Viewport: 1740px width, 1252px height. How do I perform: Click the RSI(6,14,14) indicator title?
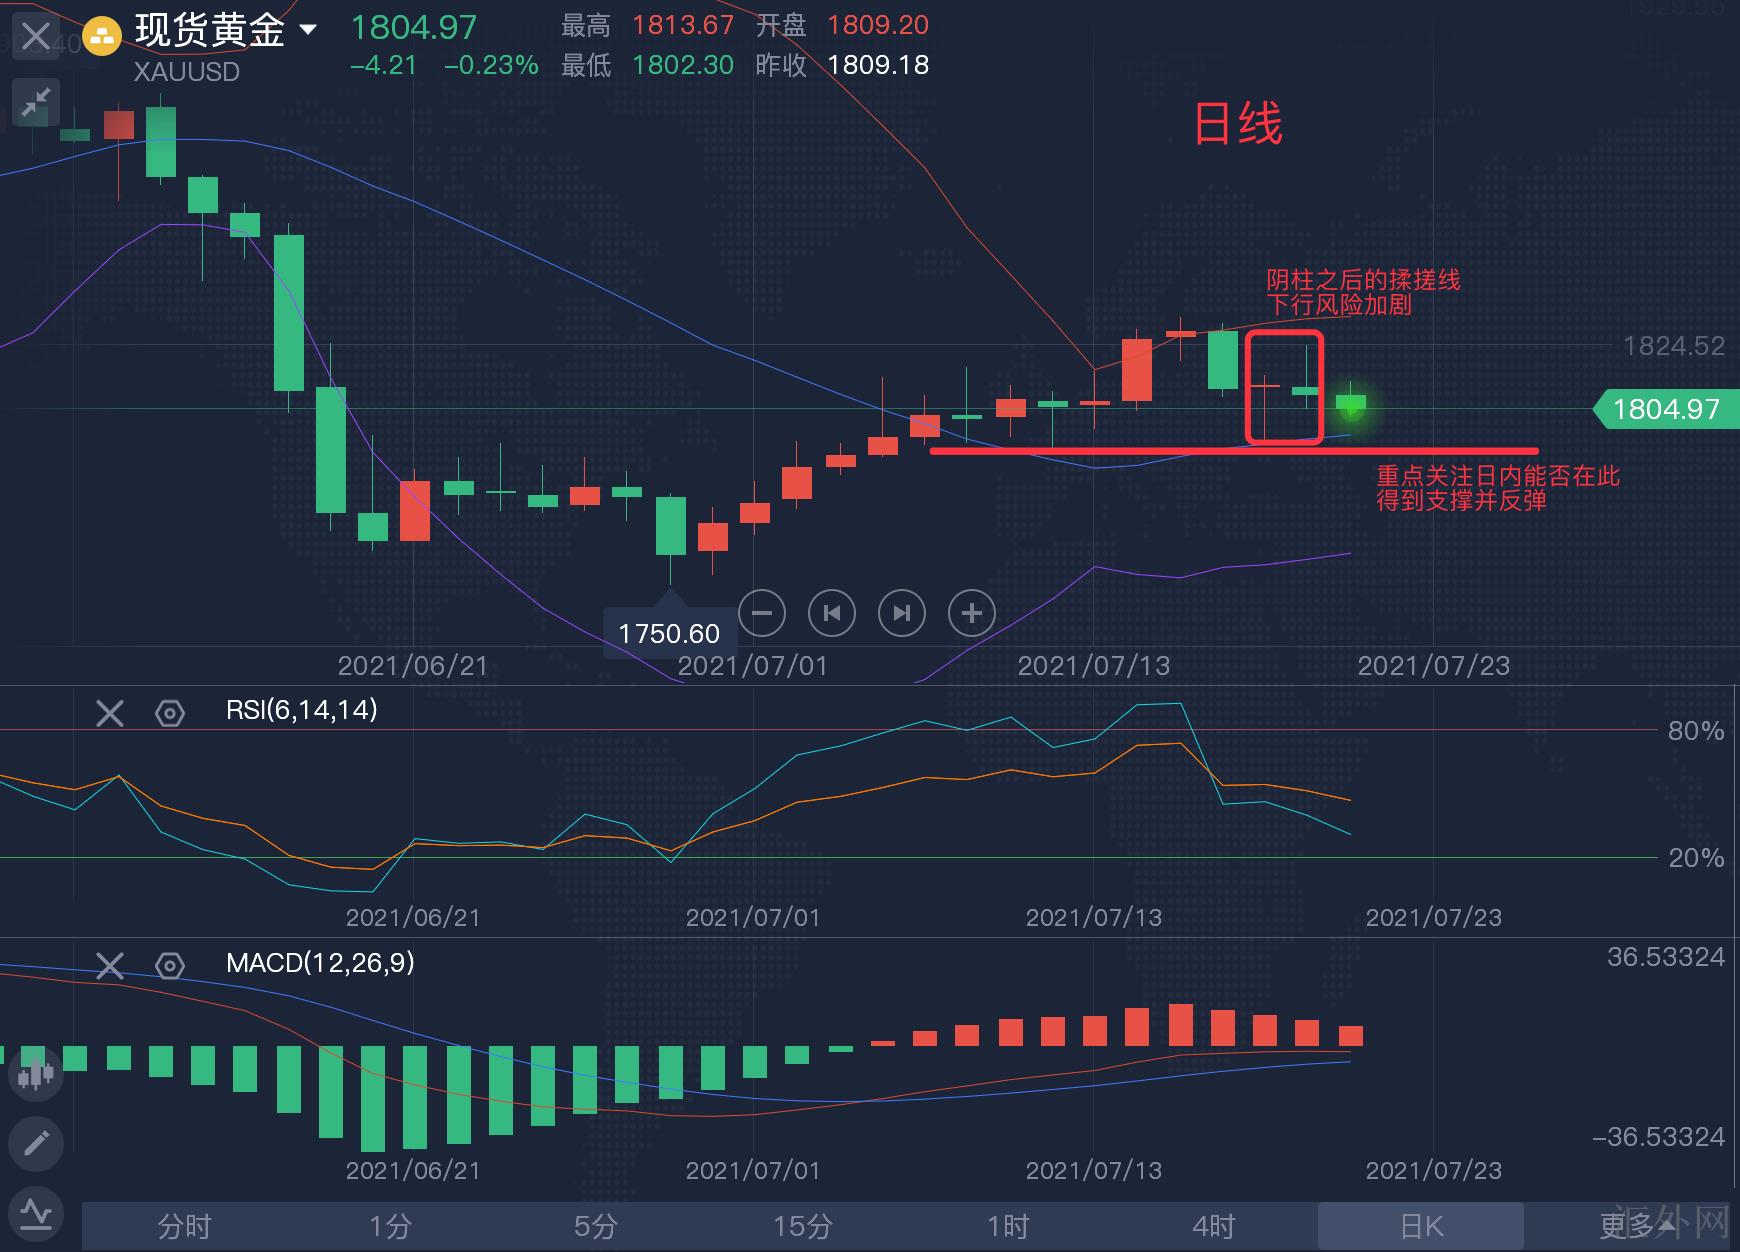tap(302, 710)
